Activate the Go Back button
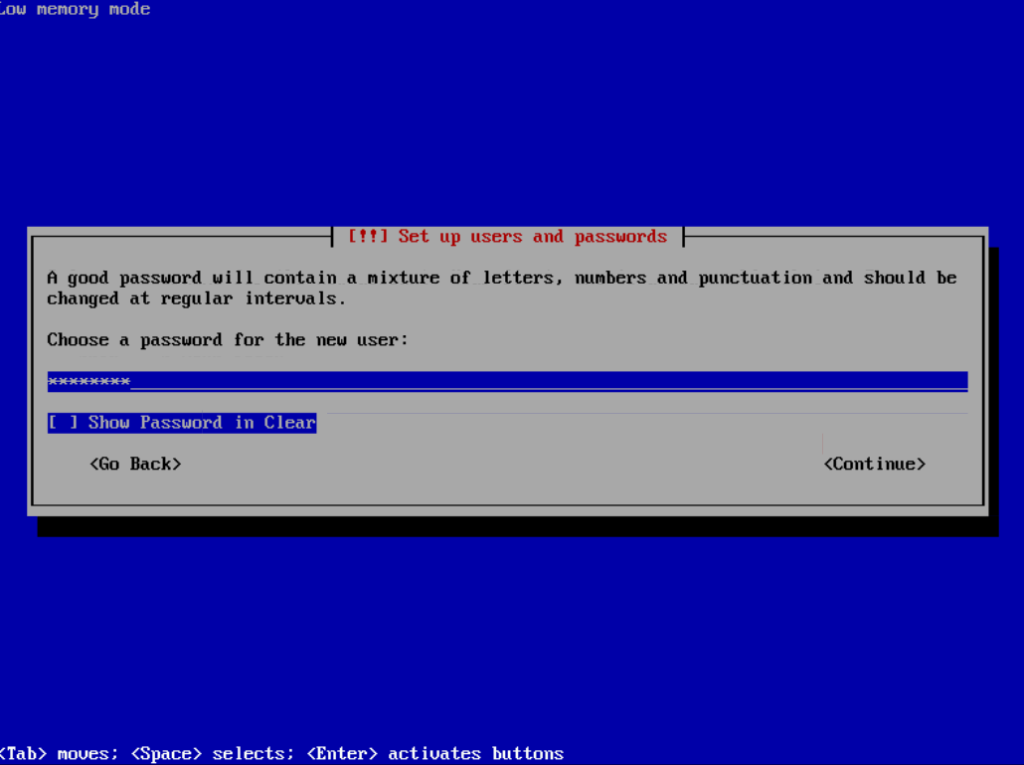The height and width of the screenshot is (765, 1024). (135, 464)
